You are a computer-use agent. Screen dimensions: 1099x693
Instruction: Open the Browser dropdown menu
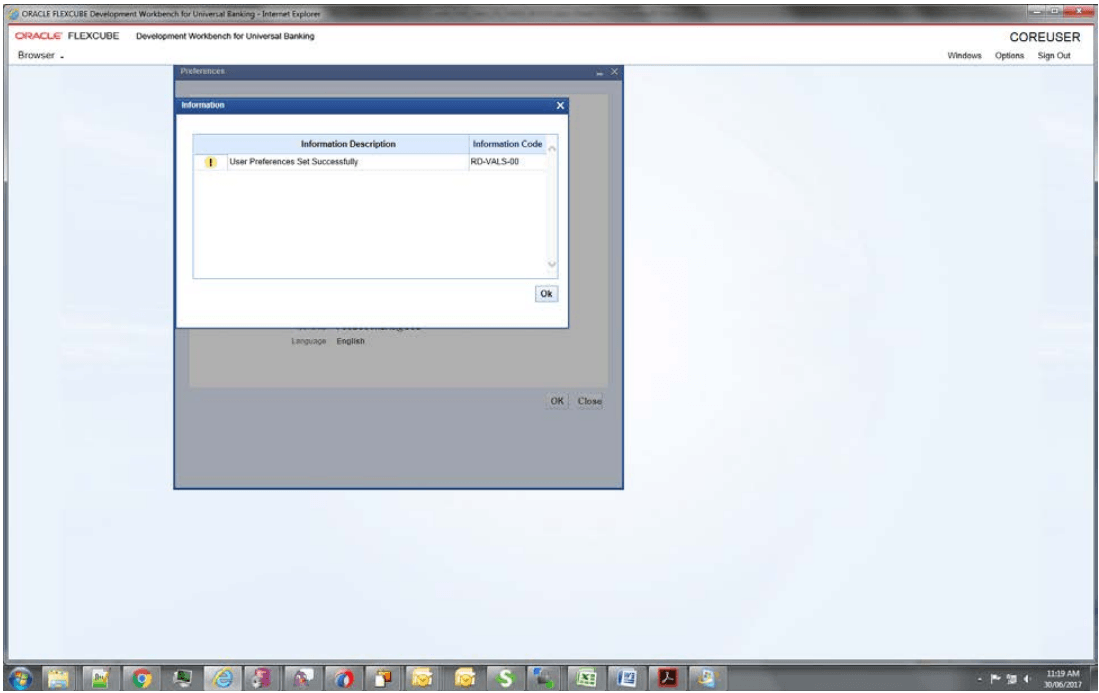(x=40, y=55)
